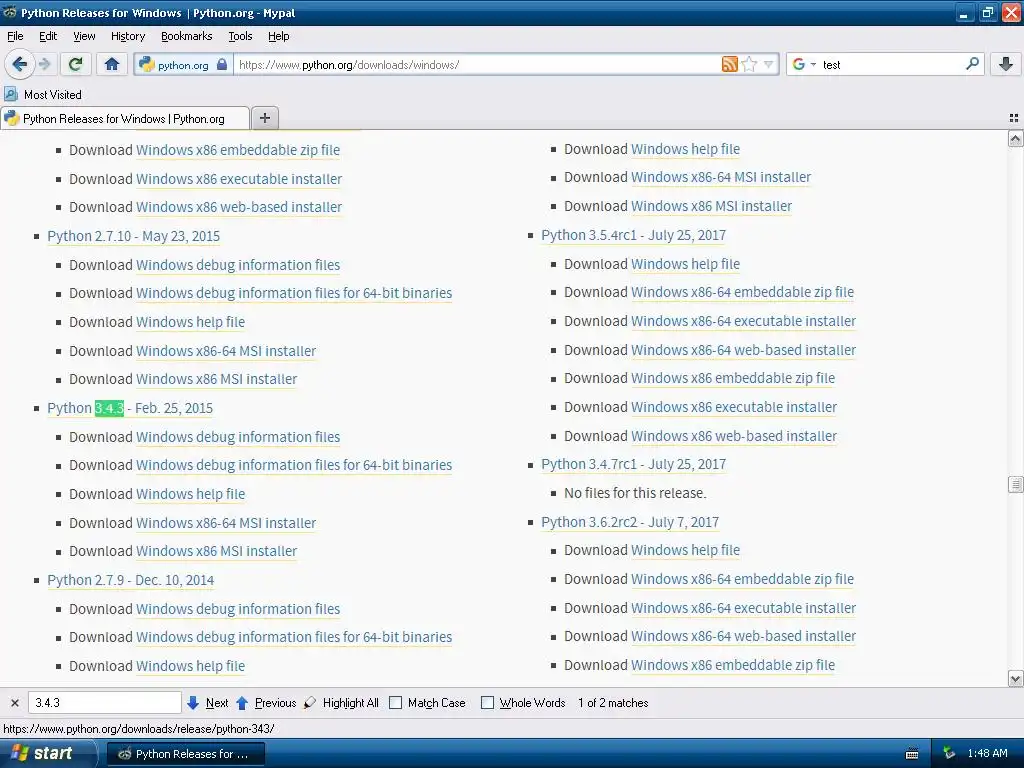The image size is (1024, 768).
Task: Select Python Releases taskbar button
Action: 185,754
